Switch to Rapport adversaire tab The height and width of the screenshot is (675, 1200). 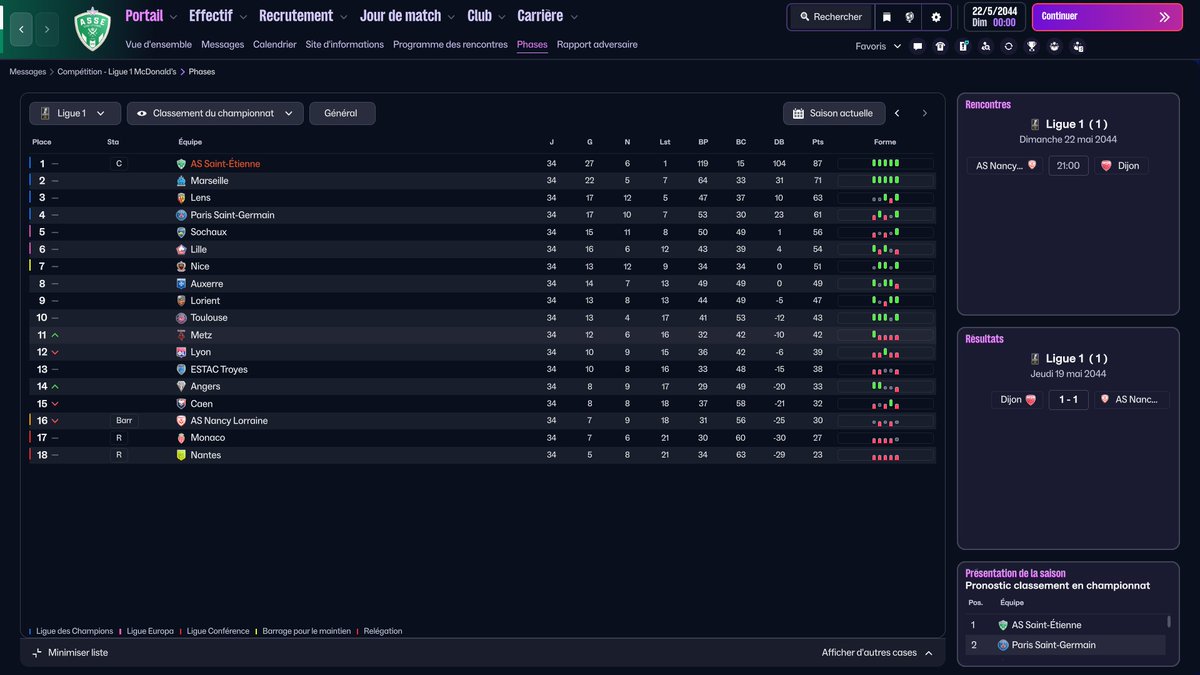597,45
